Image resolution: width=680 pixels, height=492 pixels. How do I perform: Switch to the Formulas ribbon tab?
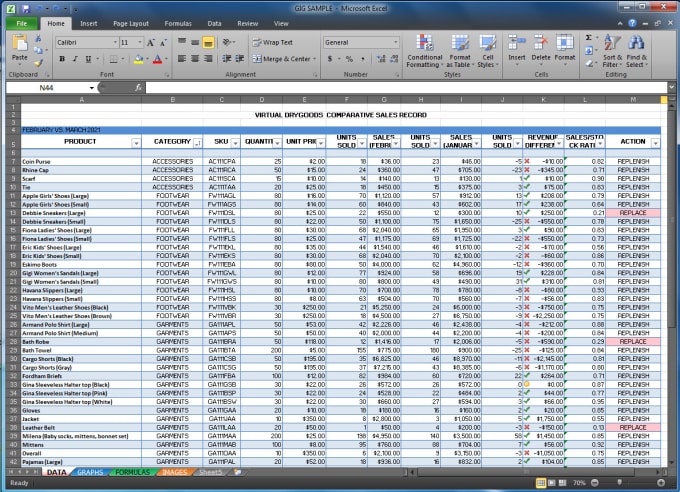tap(178, 23)
